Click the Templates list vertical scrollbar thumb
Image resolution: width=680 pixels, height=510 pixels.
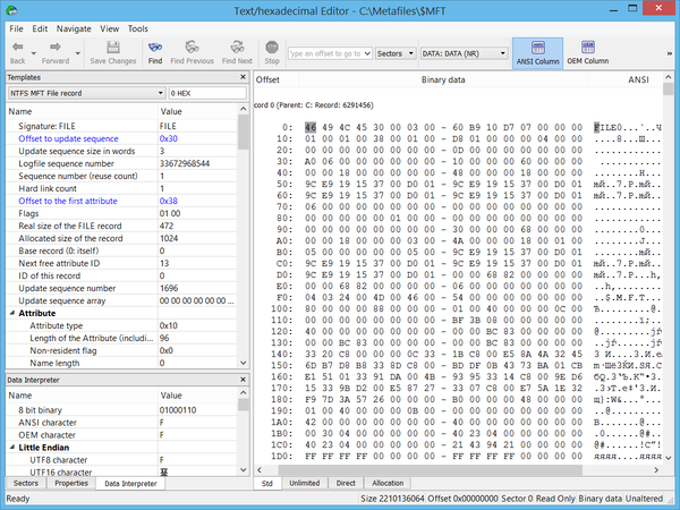(243, 132)
